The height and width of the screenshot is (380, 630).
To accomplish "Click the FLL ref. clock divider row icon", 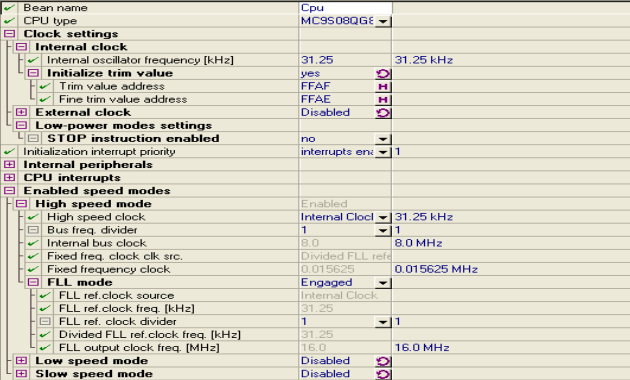I will [45, 321].
